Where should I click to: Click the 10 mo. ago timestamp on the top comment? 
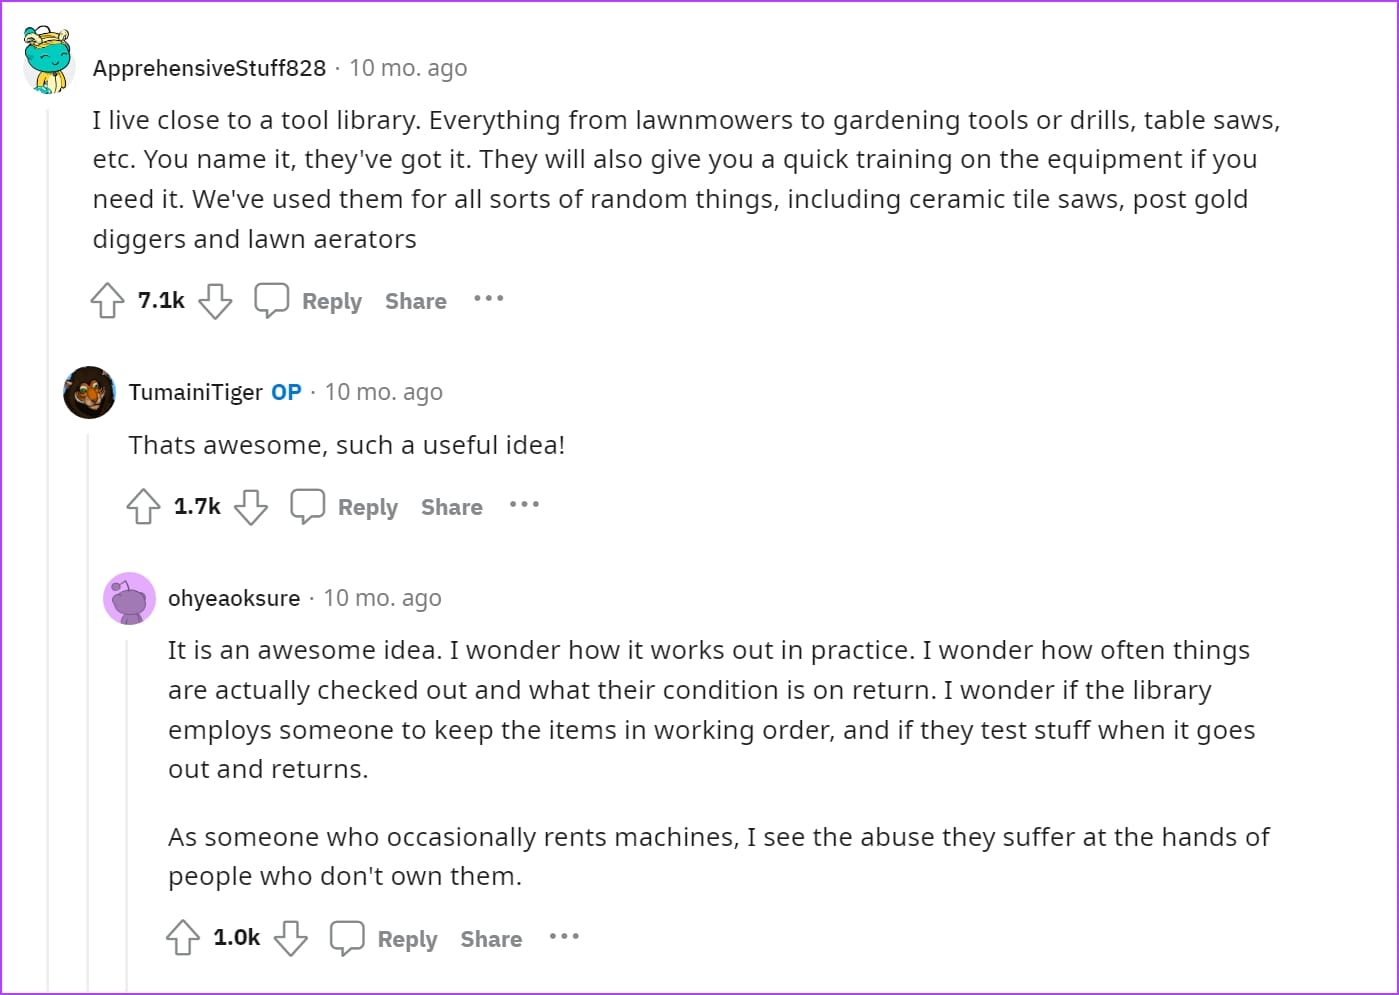(408, 68)
